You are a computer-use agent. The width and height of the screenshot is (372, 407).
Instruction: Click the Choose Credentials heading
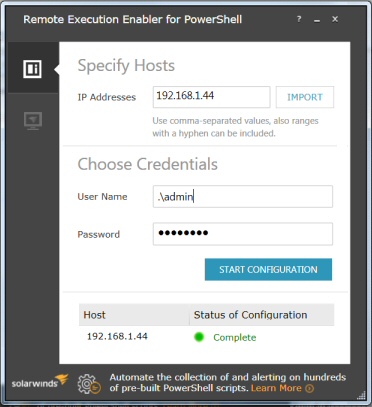coord(147,164)
